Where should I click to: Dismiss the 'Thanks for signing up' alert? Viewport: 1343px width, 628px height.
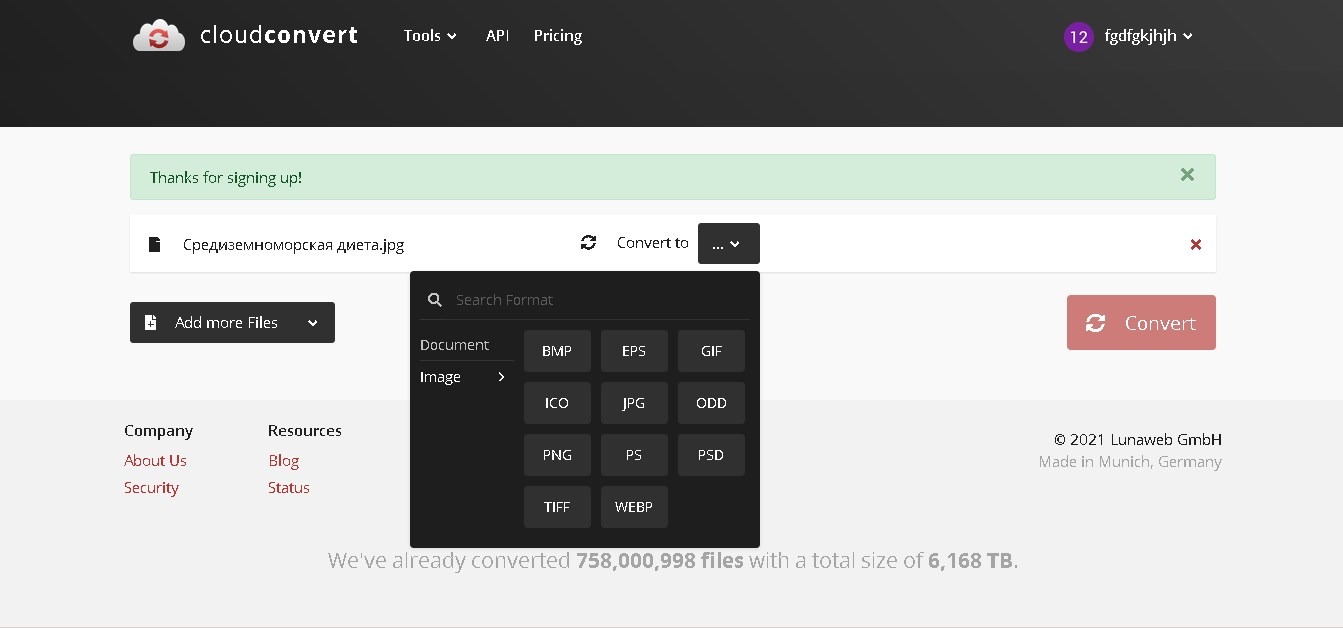pyautogui.click(x=1187, y=175)
